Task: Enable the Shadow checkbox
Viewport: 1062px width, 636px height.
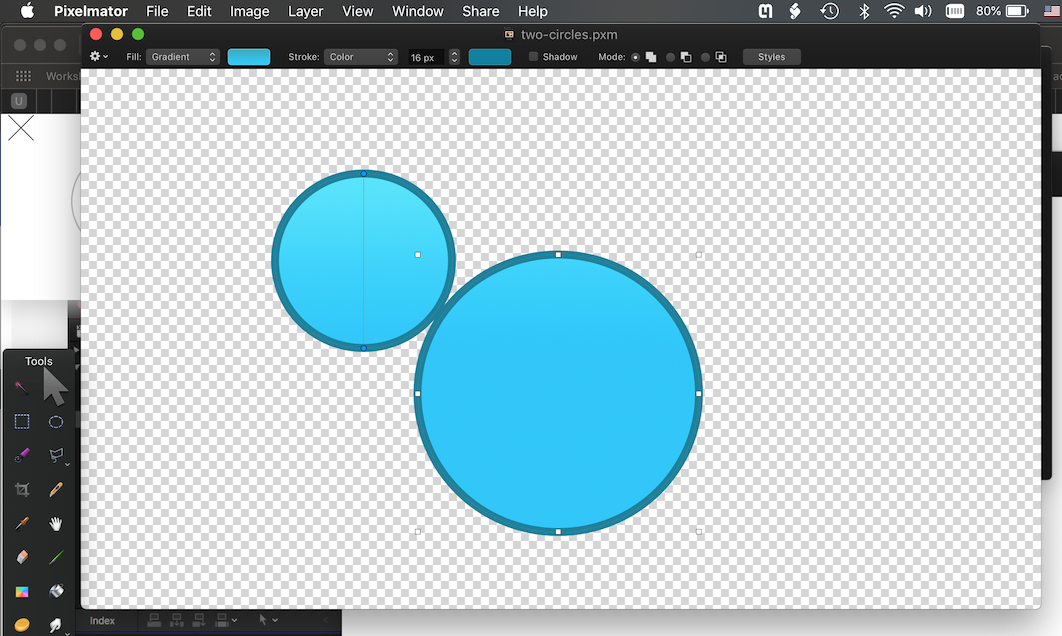Action: 534,57
